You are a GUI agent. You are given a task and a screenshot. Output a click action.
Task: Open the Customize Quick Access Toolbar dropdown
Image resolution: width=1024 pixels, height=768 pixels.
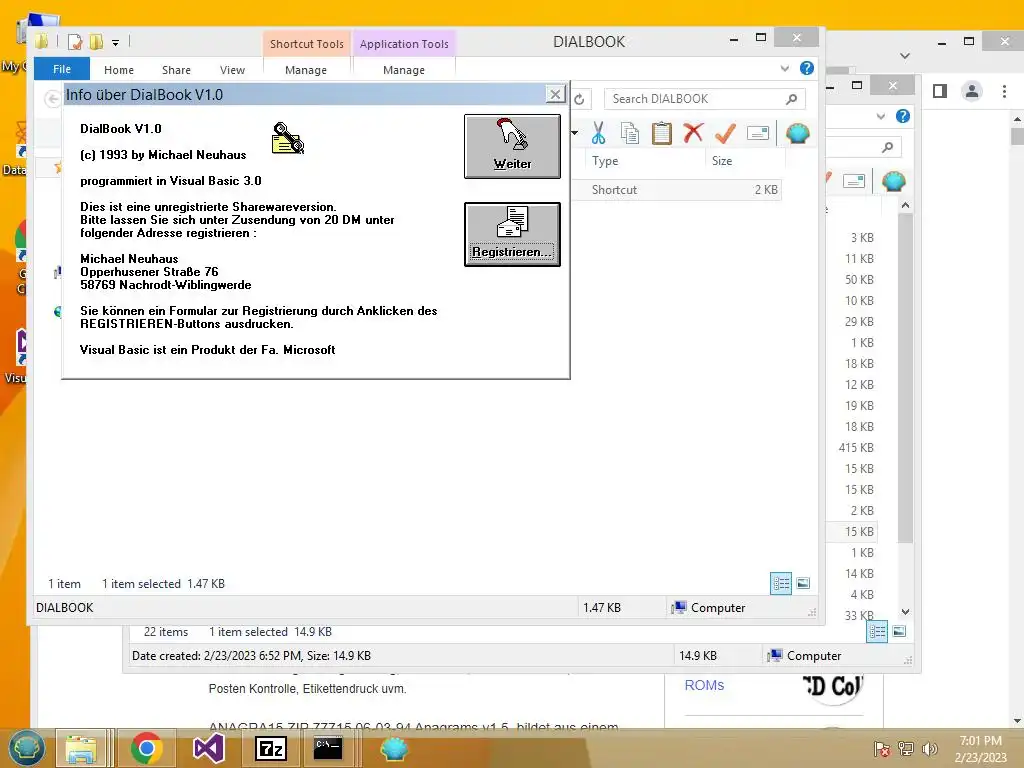pyautogui.click(x=115, y=43)
